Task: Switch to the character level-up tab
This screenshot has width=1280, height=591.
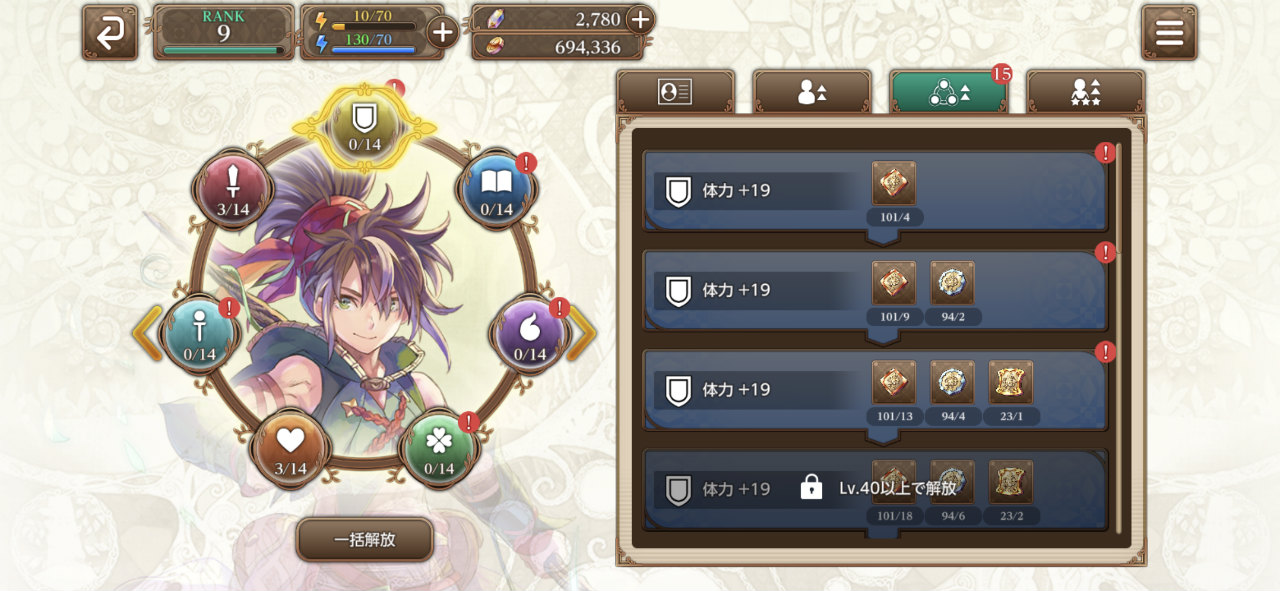Action: point(812,92)
